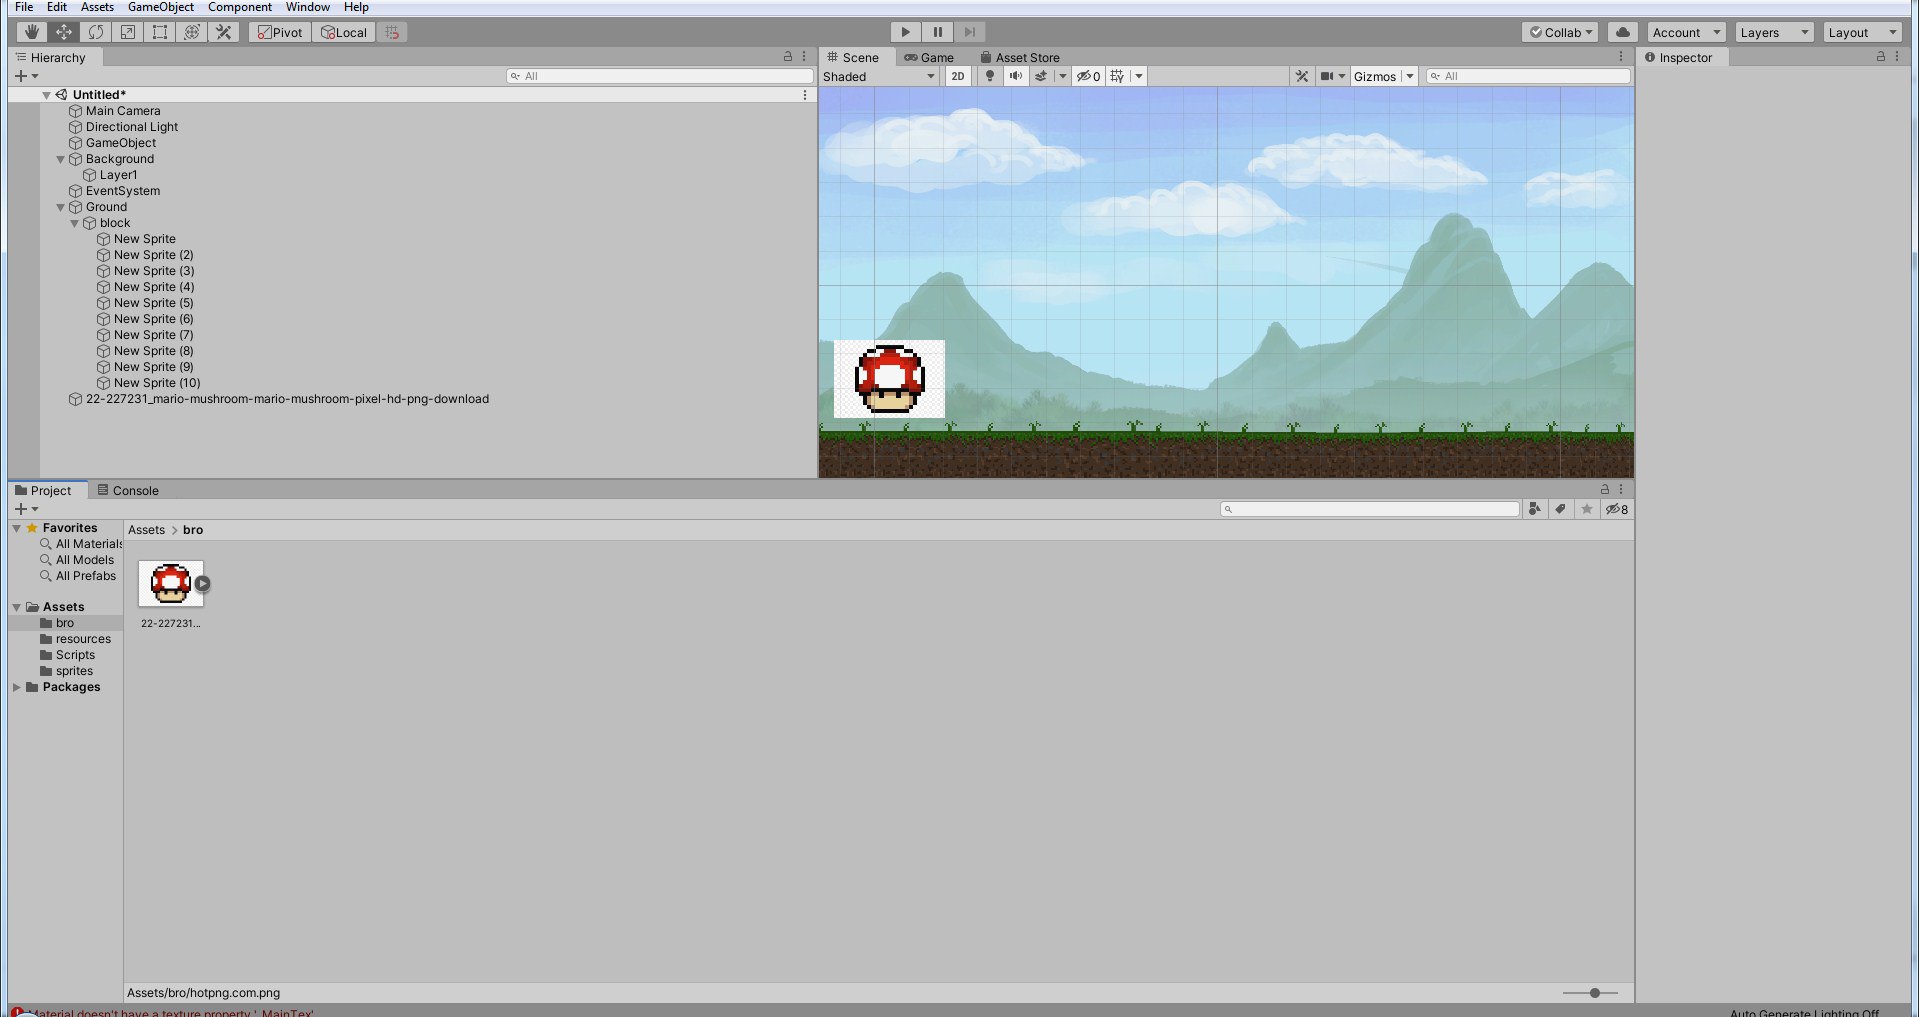
Task: Select the mushroom asset thumbnail
Action: 170,584
